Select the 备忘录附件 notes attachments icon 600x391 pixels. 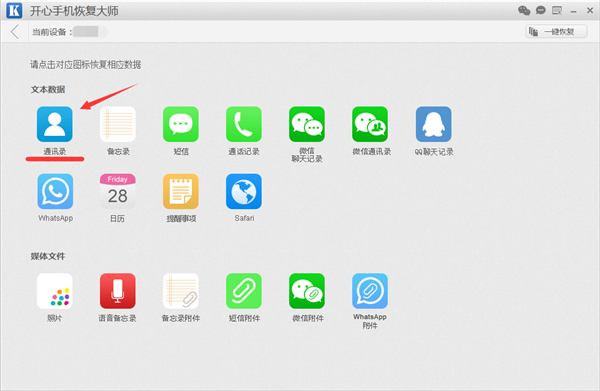pos(181,291)
